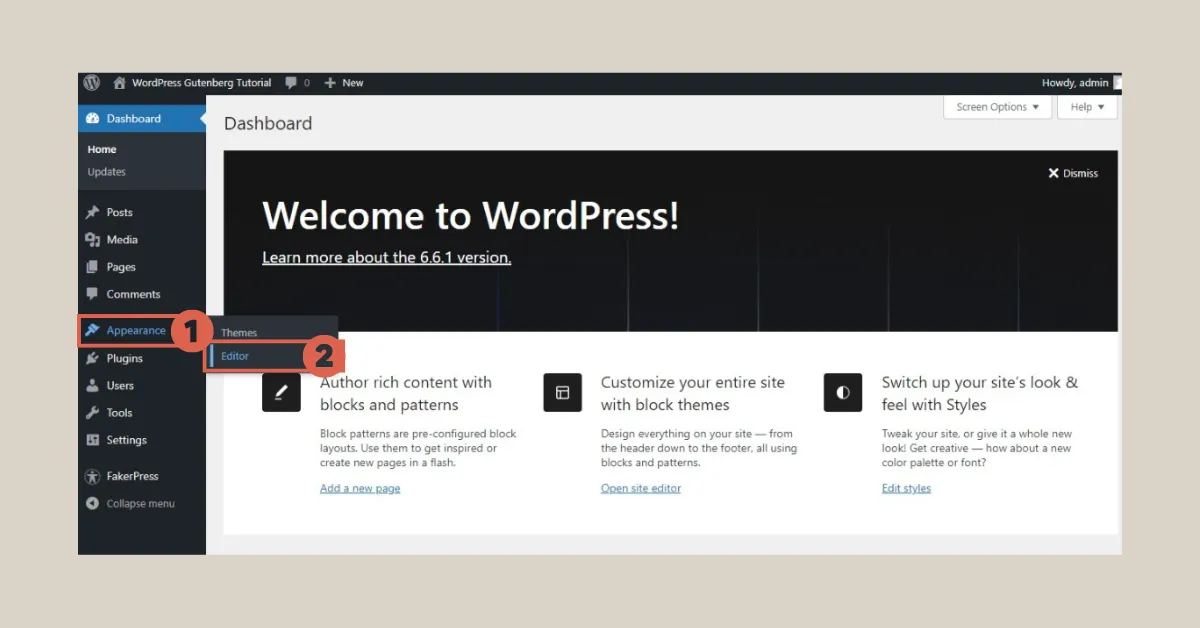Expand the Help dropdown tab
This screenshot has height=628, width=1200.
click(x=1087, y=107)
